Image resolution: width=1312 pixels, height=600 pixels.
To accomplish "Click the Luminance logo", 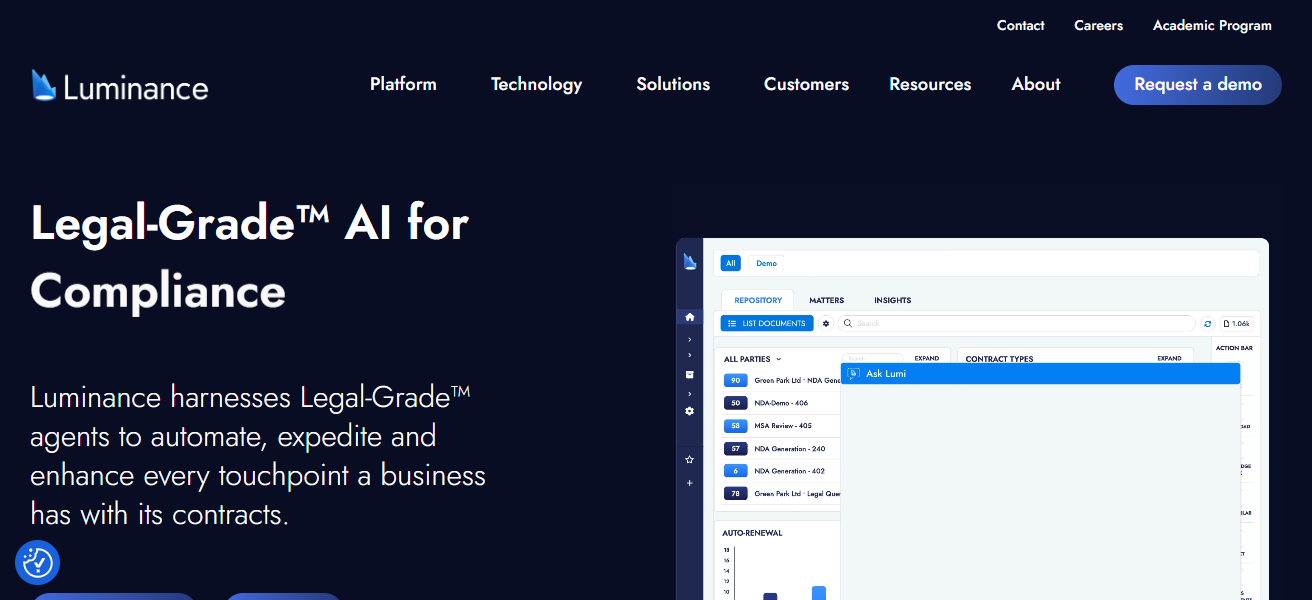I will [x=120, y=86].
